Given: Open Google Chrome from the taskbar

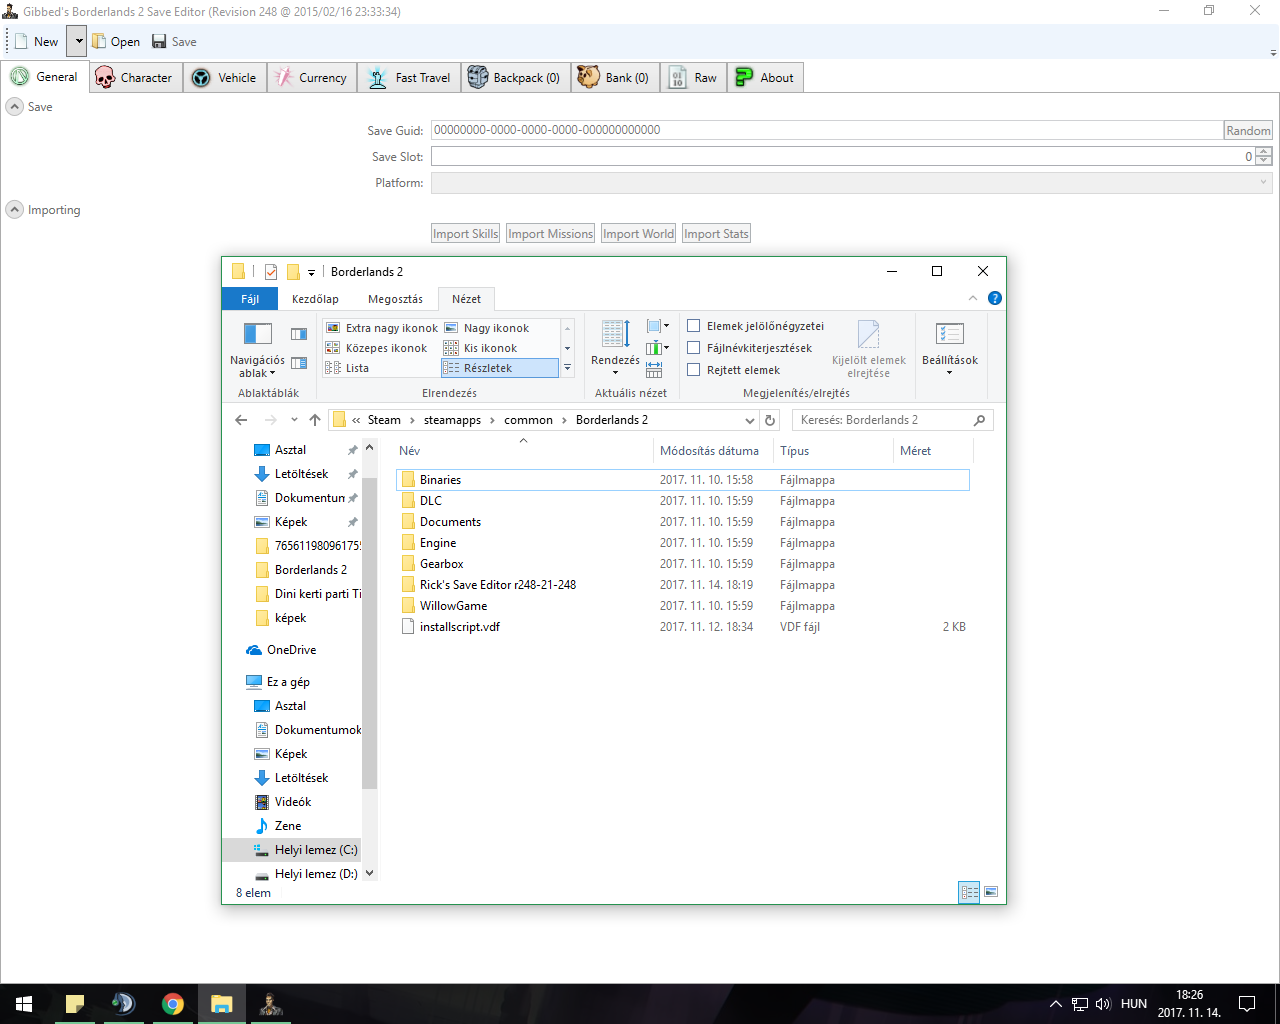Looking at the screenshot, I should [x=173, y=1004].
